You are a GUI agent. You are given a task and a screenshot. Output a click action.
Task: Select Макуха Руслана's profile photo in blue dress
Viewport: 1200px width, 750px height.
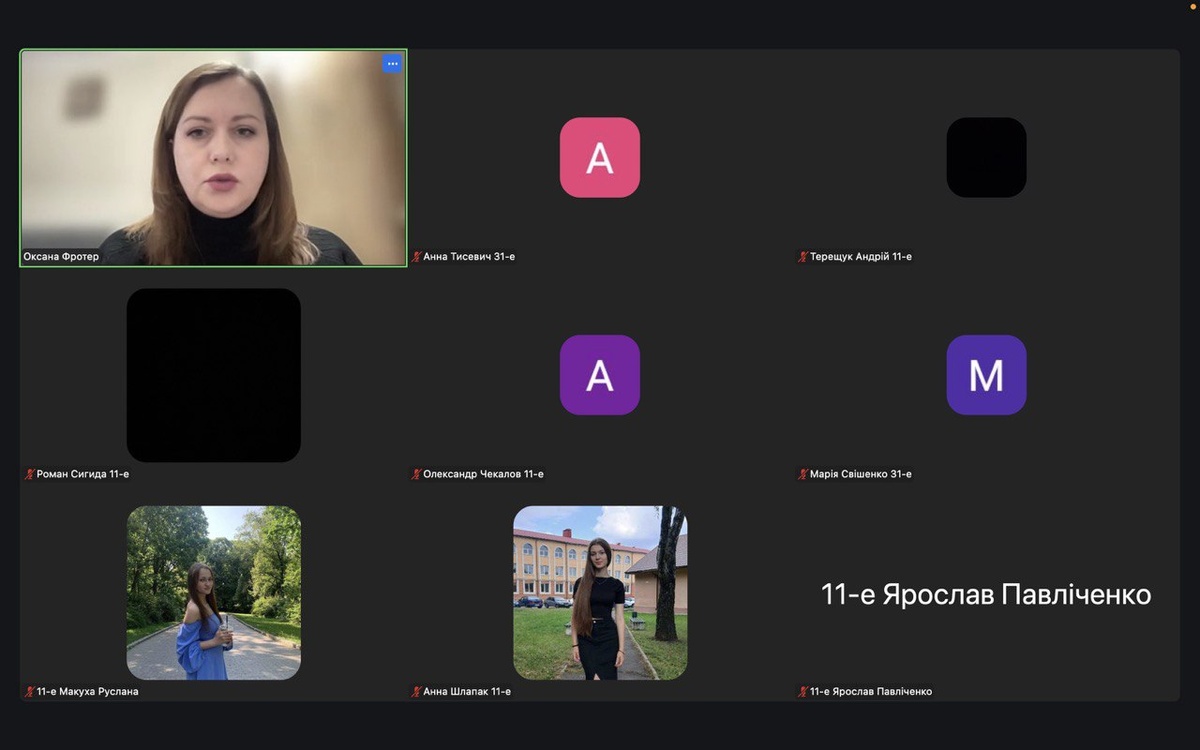tap(213, 592)
